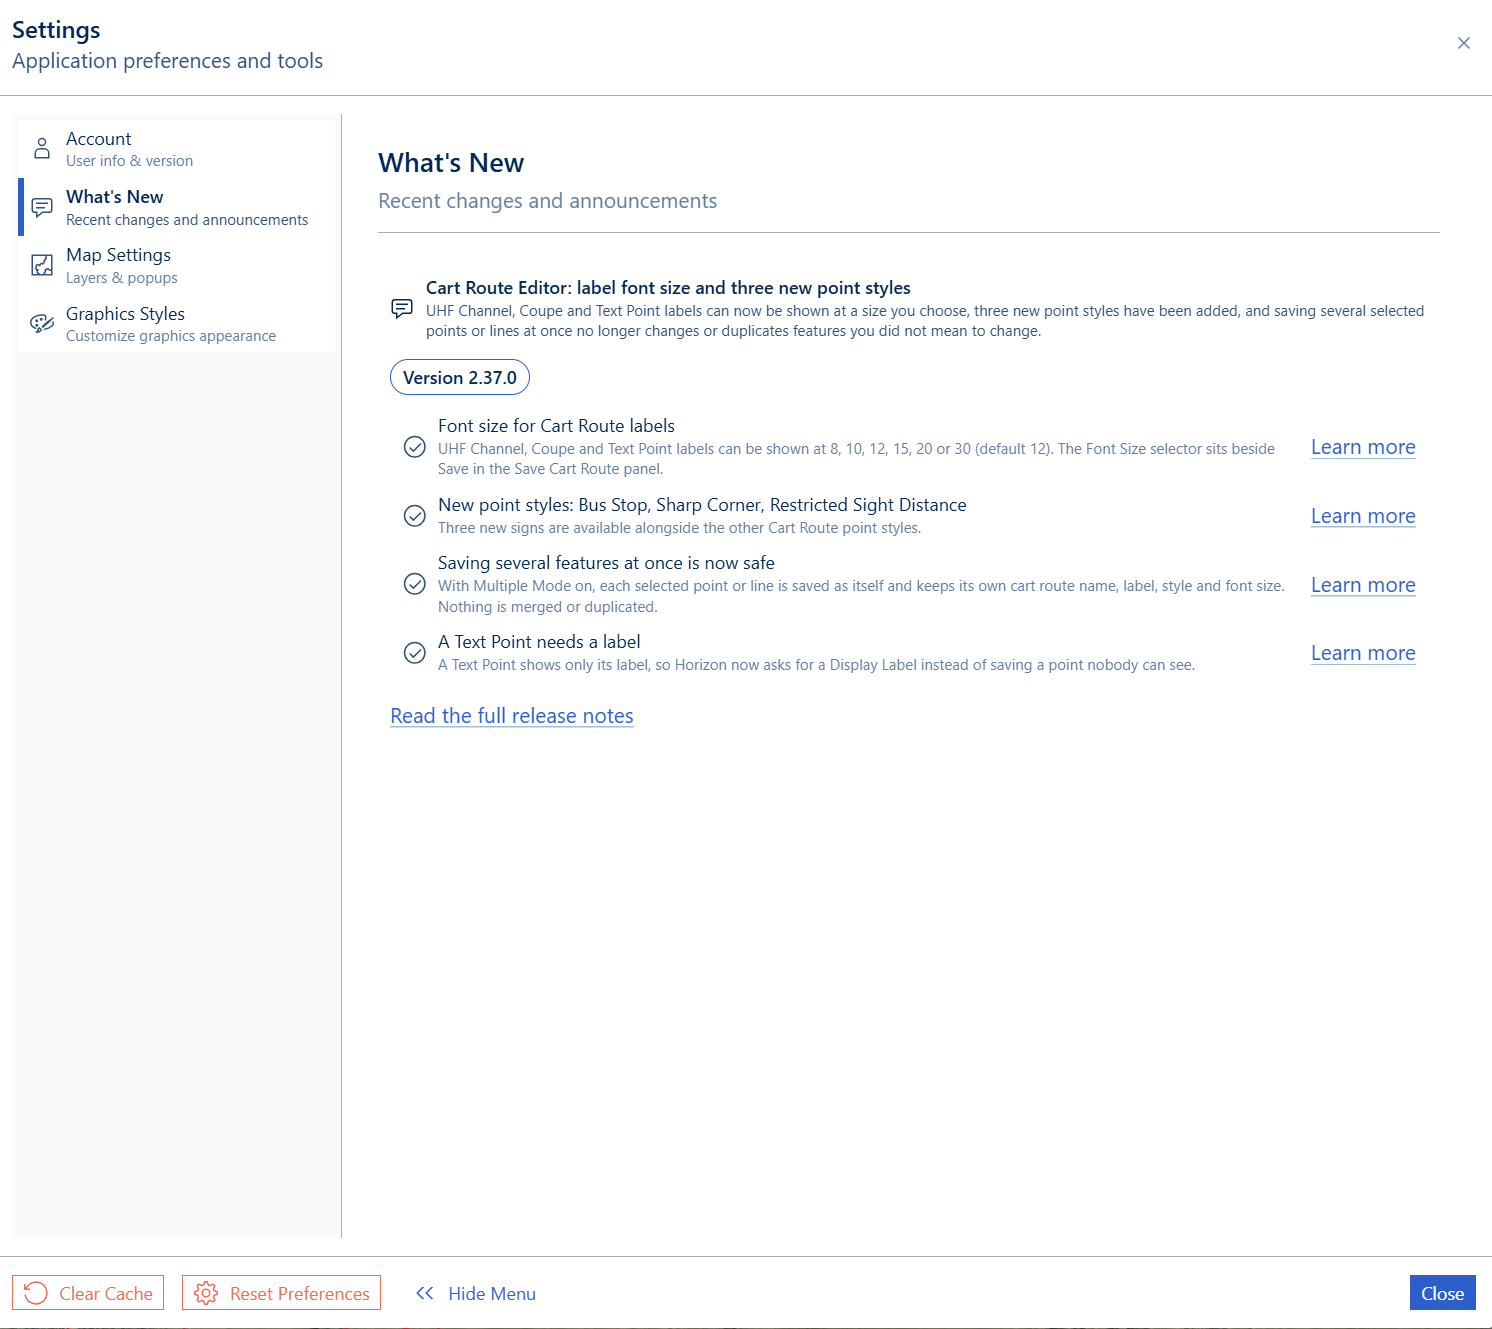The height and width of the screenshot is (1329, 1492).
Task: Open Learn more for Saving several features at once
Action: pos(1363,585)
